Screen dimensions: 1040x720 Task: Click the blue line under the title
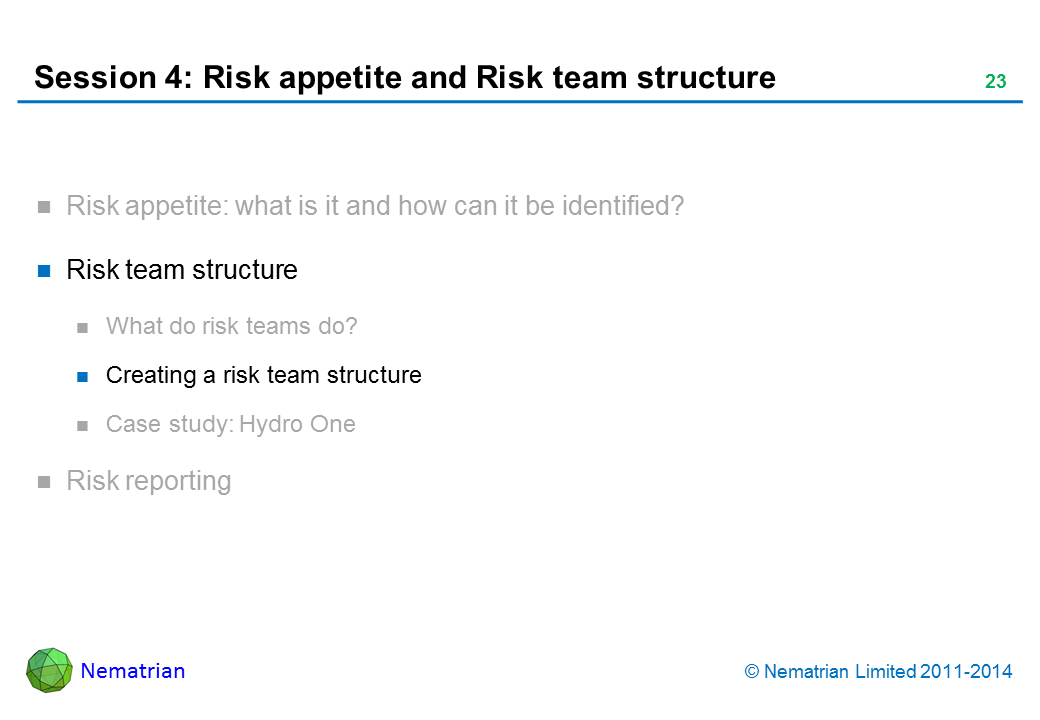point(520,102)
